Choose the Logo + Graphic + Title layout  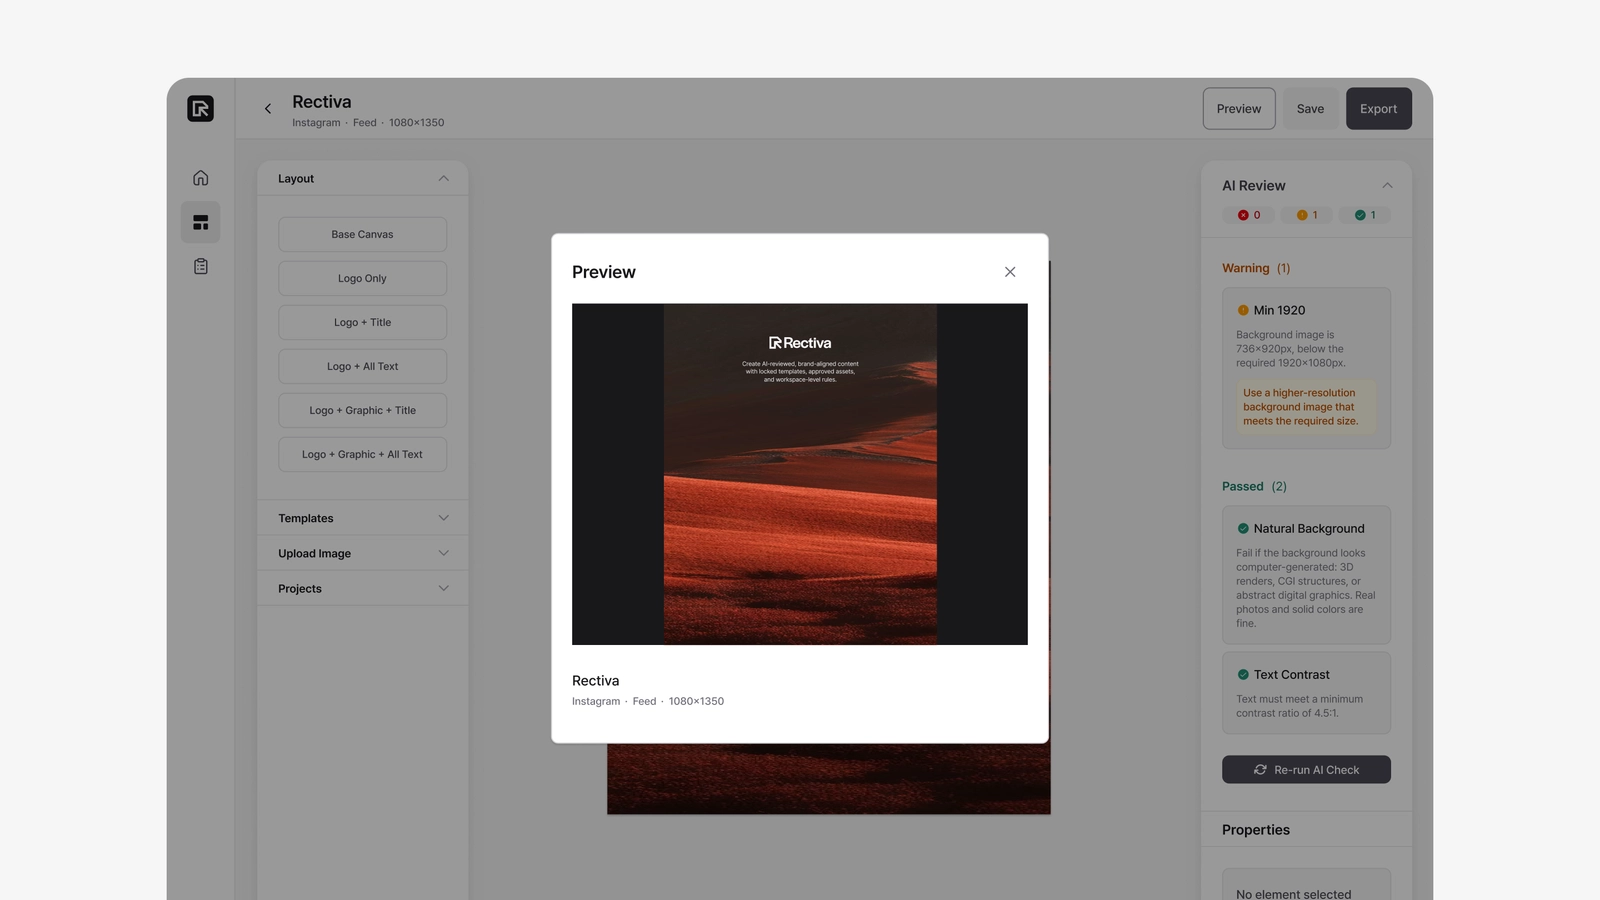(362, 410)
